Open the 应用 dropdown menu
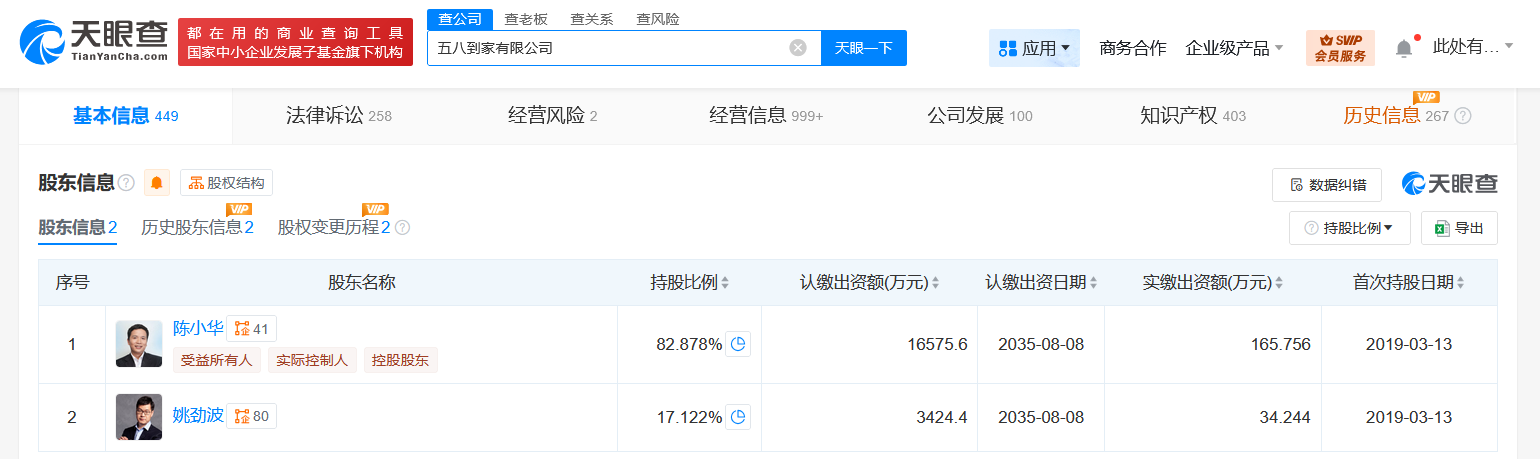 1034,48
